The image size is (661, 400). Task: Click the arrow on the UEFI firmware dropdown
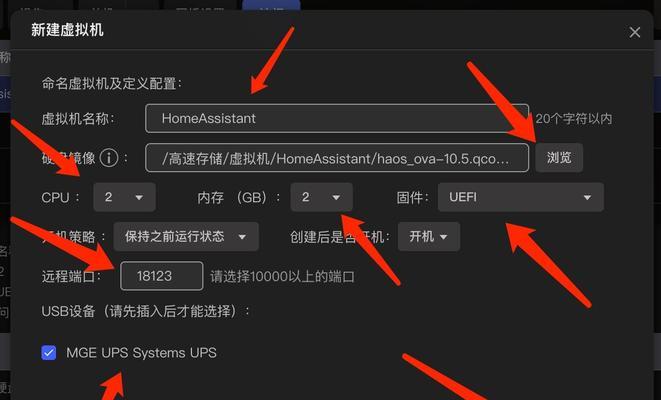coord(587,197)
